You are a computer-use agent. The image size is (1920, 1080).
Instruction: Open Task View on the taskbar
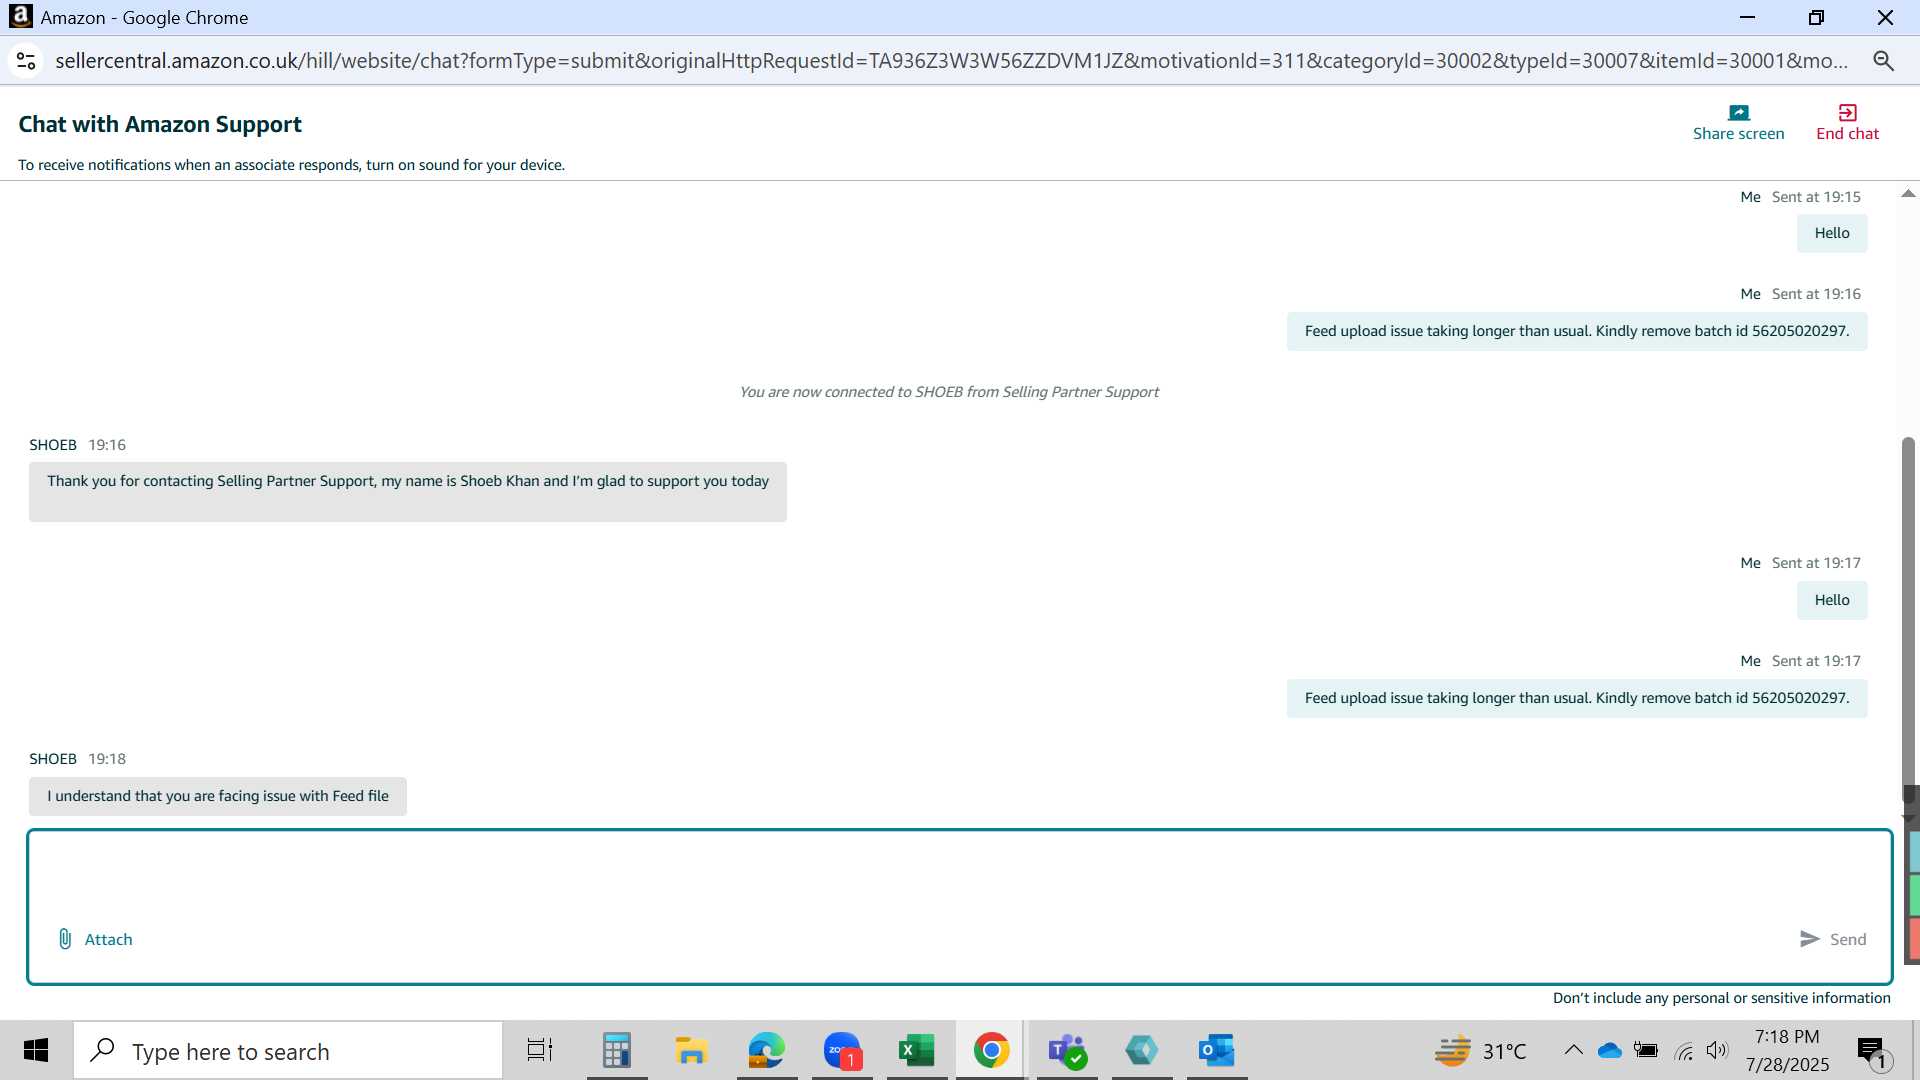(540, 1050)
